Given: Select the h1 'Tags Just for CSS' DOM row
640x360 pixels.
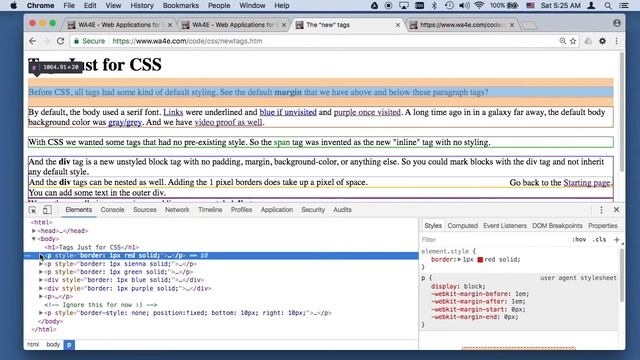Looking at the screenshot, I should tap(92, 247).
